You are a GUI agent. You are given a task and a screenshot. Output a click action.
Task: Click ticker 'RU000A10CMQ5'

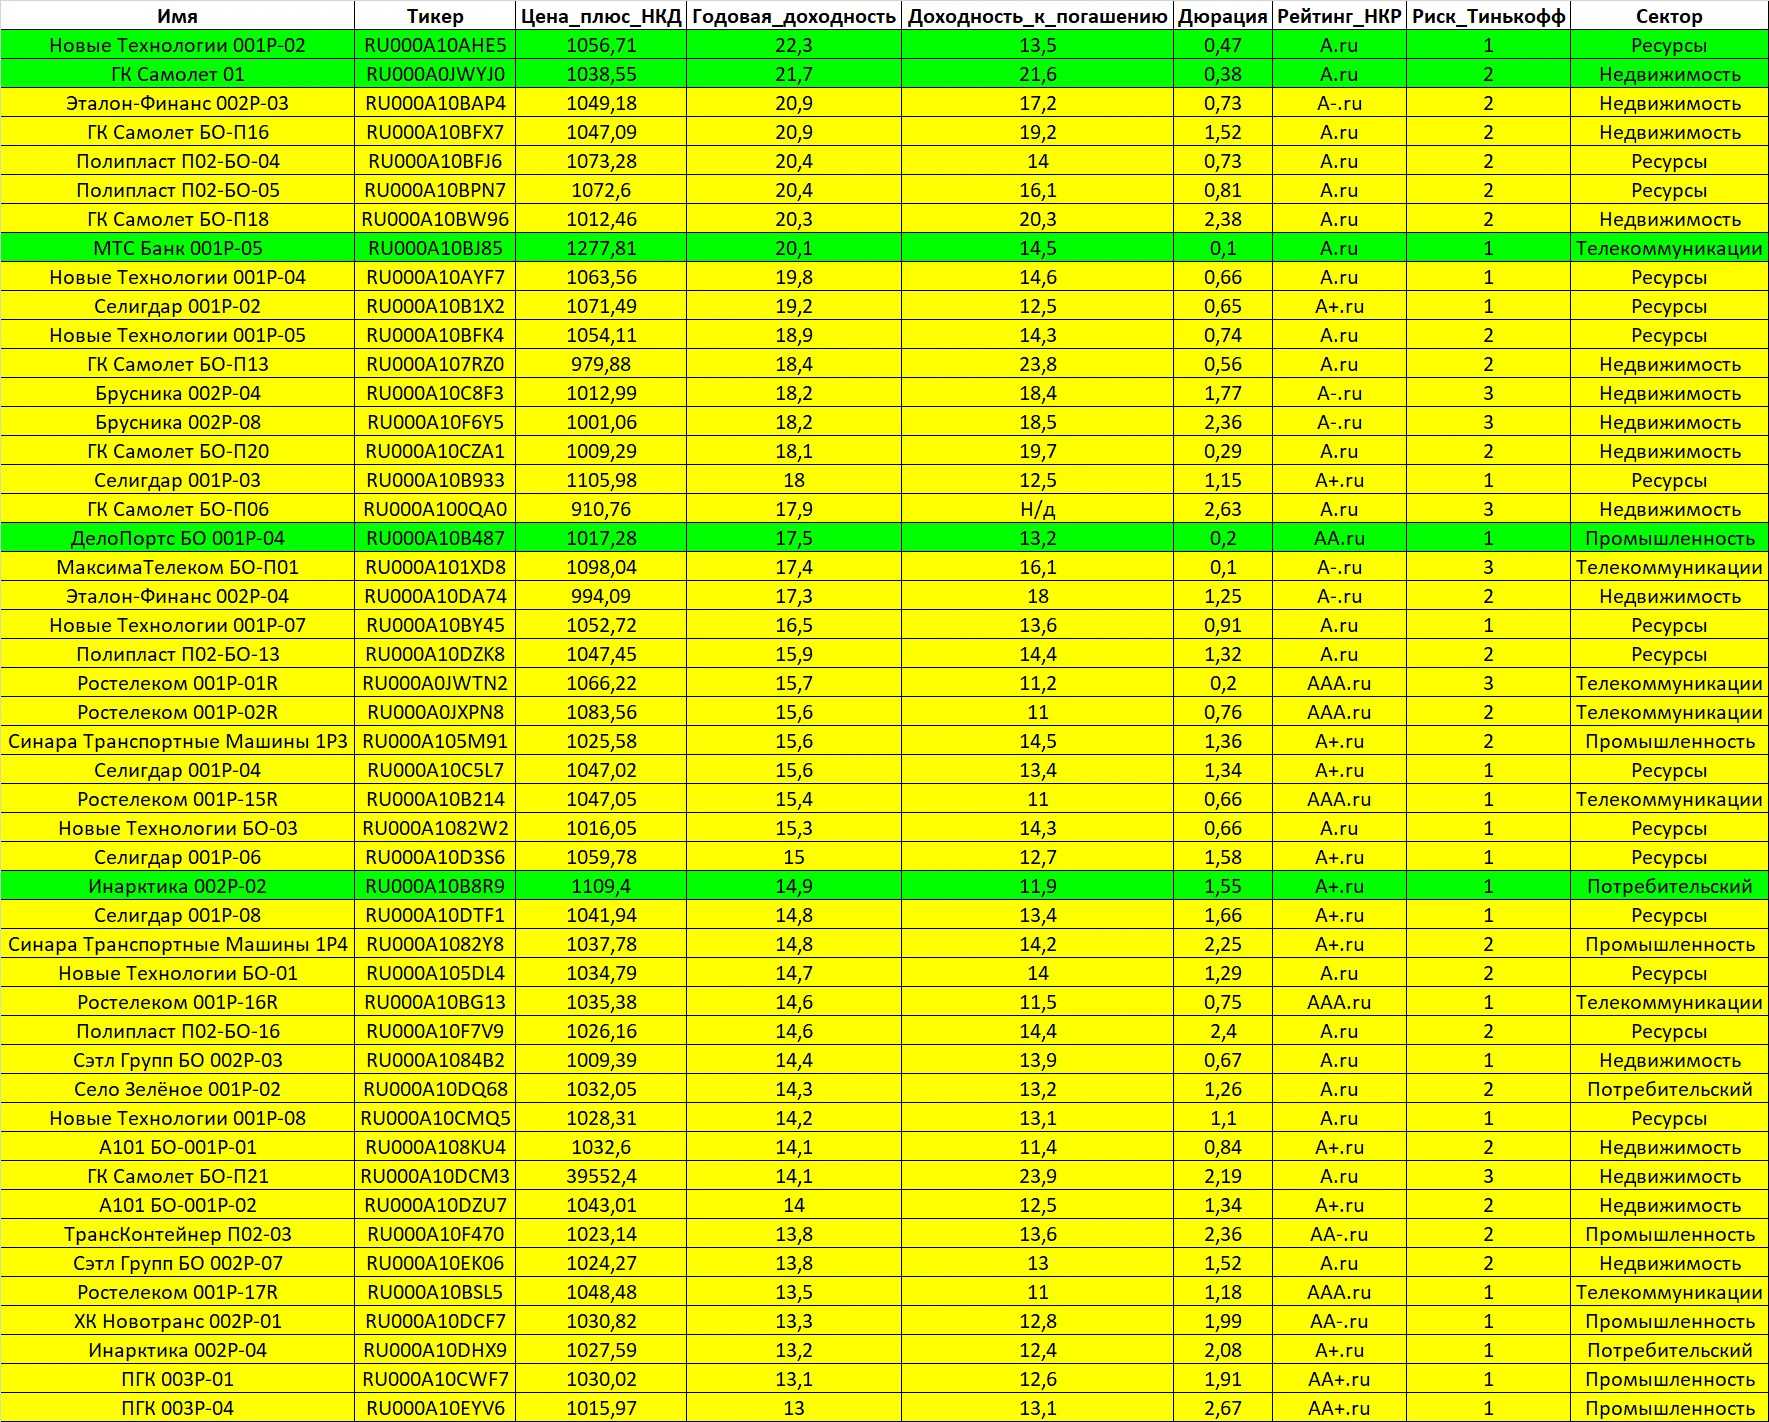pos(436,1118)
